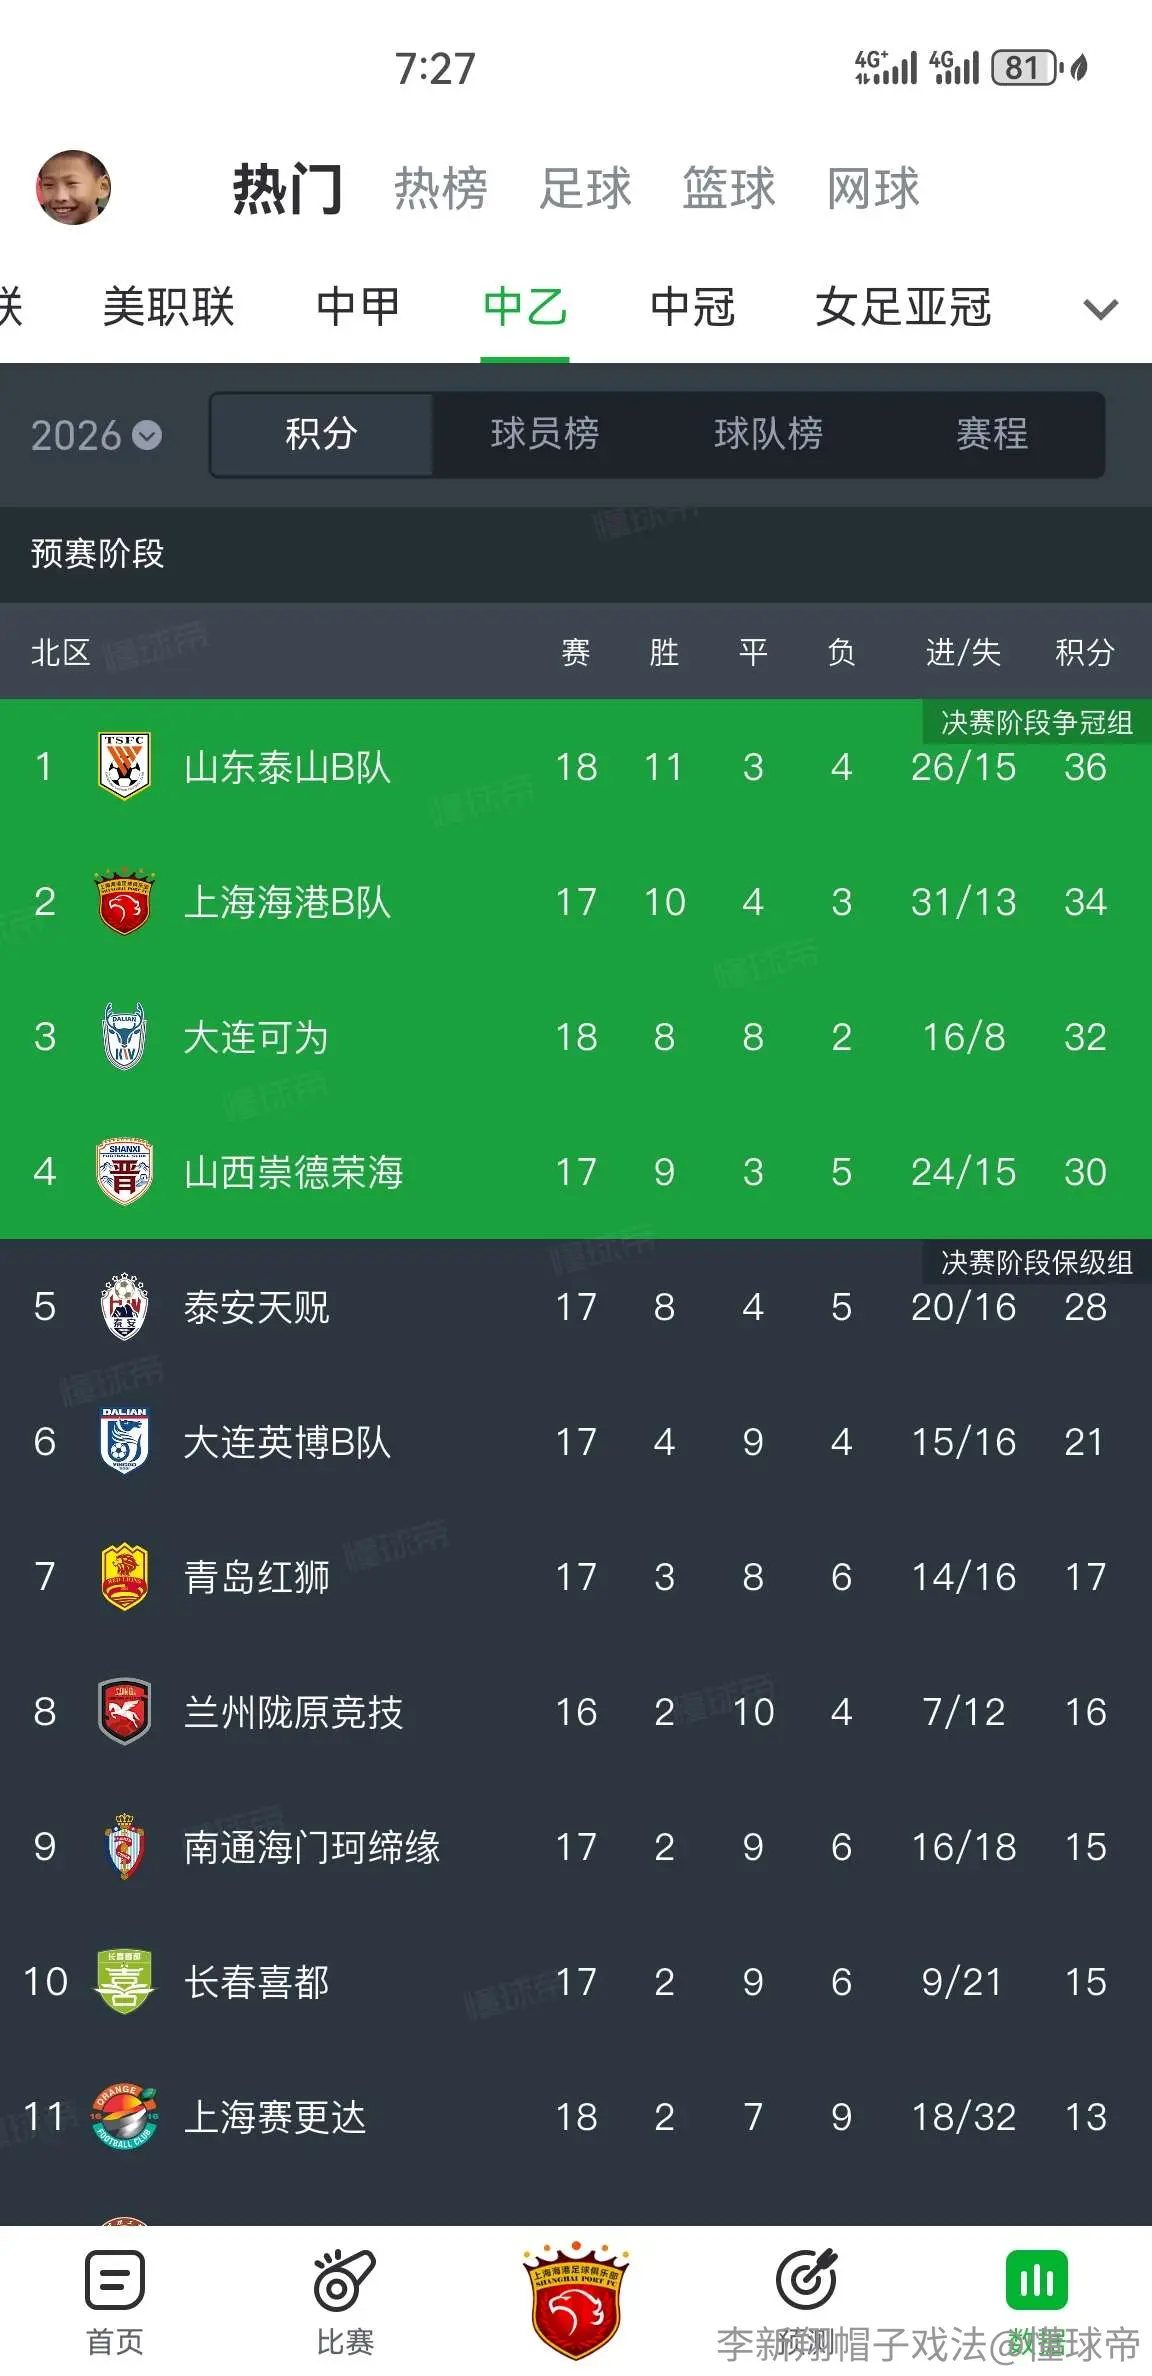Open the 2026 season dropdown
1152x2376 pixels.
(96, 435)
